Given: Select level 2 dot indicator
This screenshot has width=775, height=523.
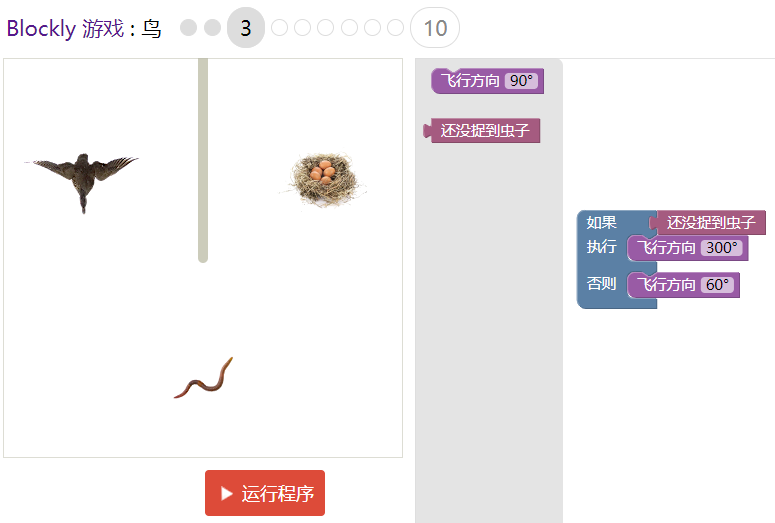Looking at the screenshot, I should 213,28.
